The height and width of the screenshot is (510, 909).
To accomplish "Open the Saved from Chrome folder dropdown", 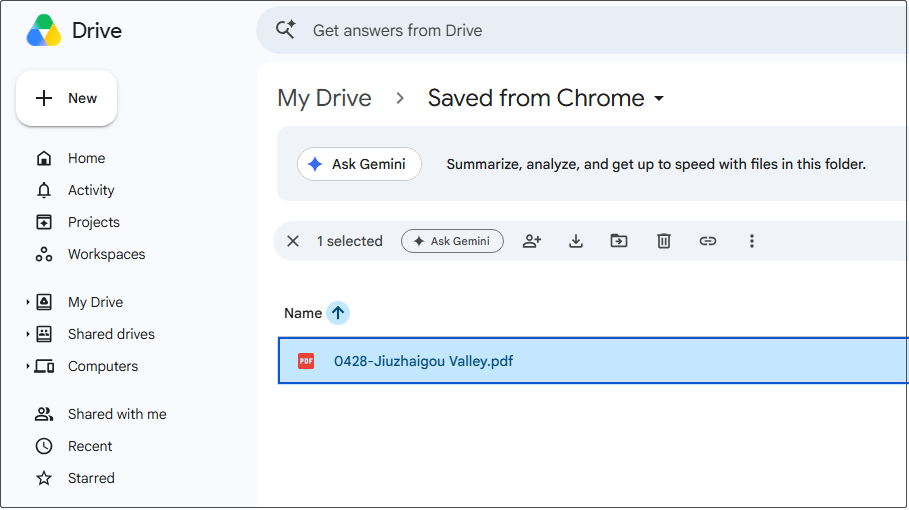I will pyautogui.click(x=546, y=98).
